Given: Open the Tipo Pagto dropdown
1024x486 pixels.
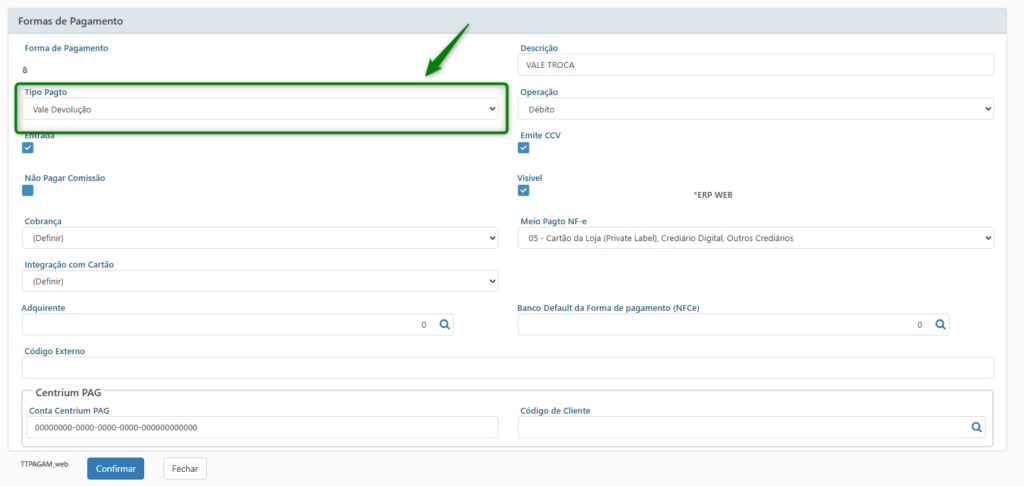Looking at the screenshot, I should pos(260,109).
